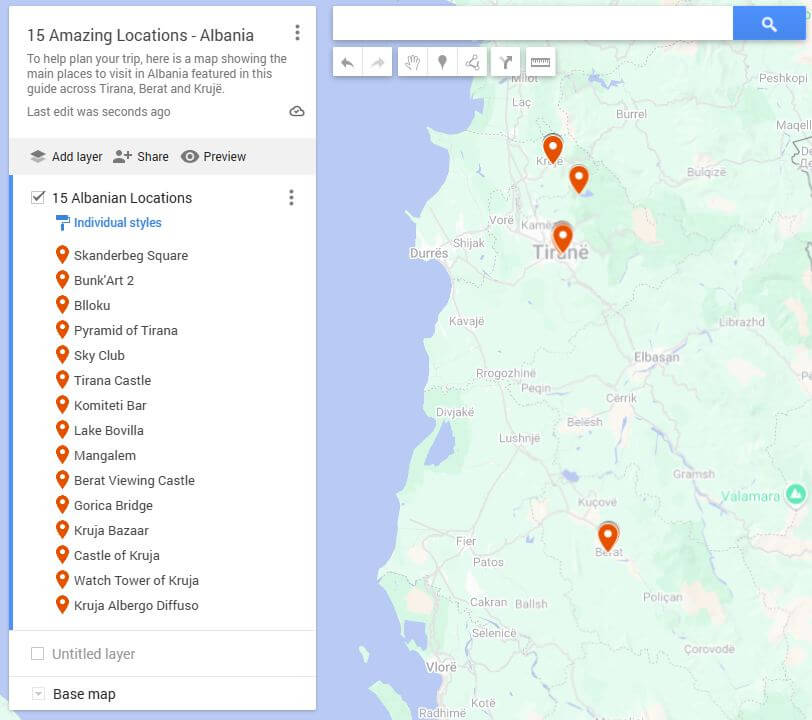Select the add marker tool

442,62
